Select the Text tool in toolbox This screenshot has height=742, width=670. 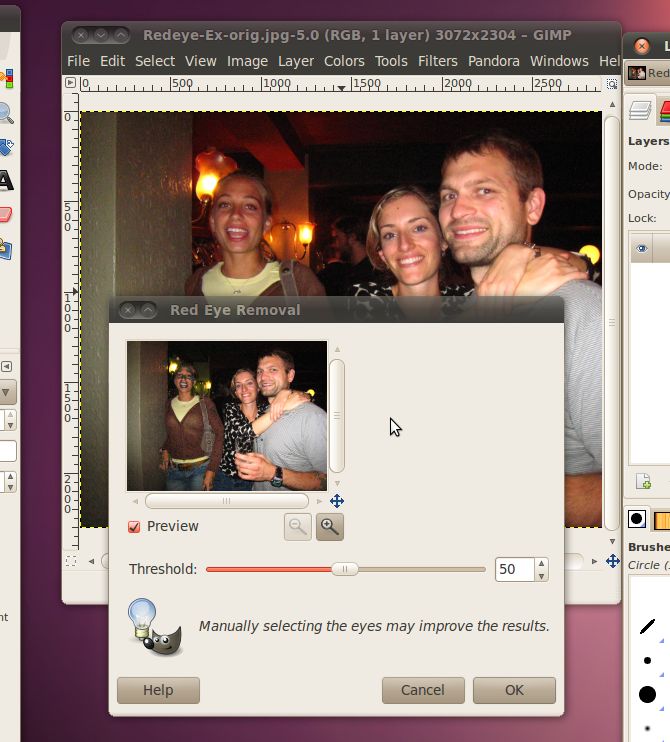click(6, 181)
